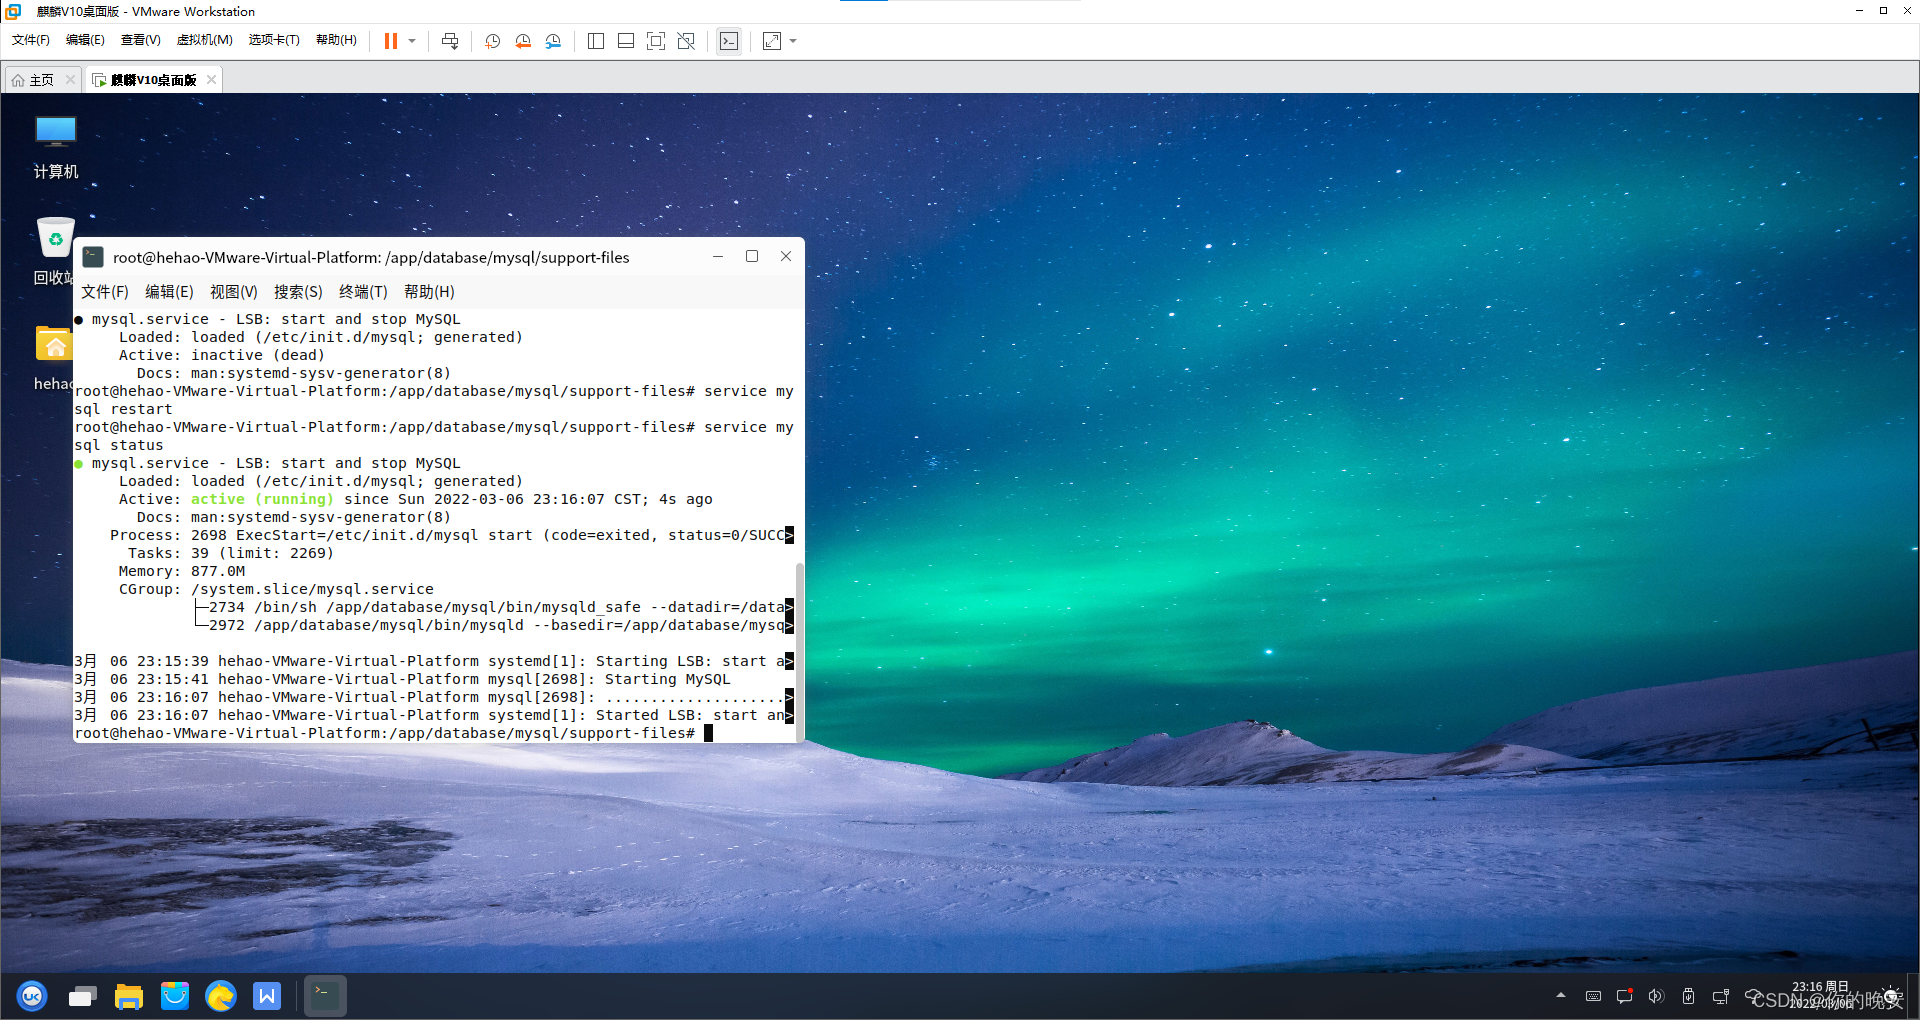Click the green 'active (running)' status text

[x=262, y=499]
